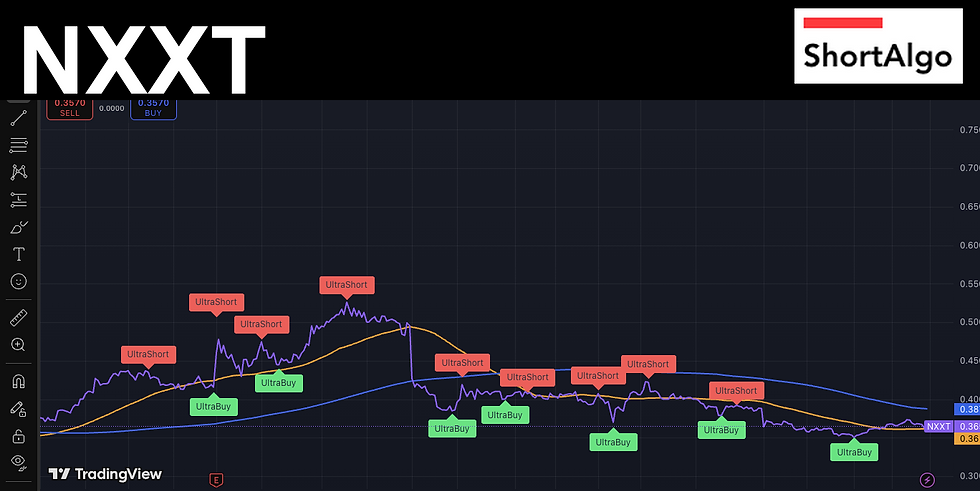Image resolution: width=980 pixels, height=491 pixels.
Task: Activate the brush drawing tool
Action: (18, 227)
